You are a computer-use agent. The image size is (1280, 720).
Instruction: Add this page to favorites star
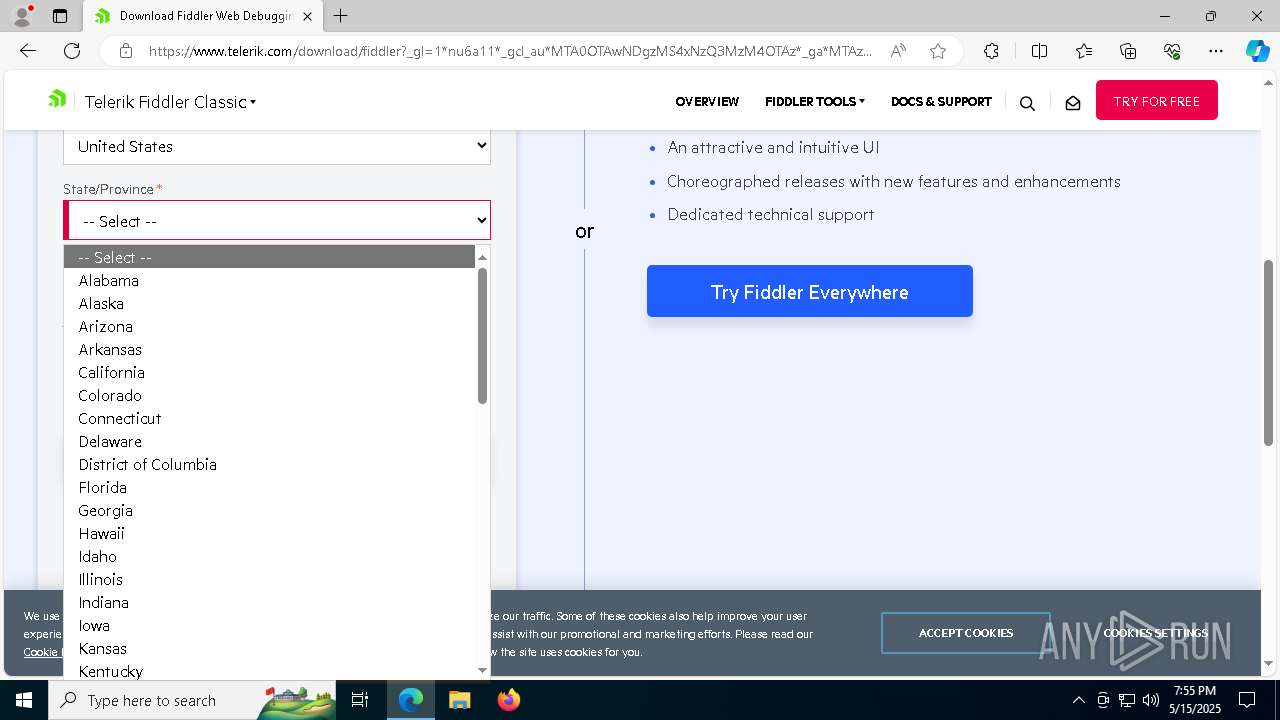coord(938,51)
